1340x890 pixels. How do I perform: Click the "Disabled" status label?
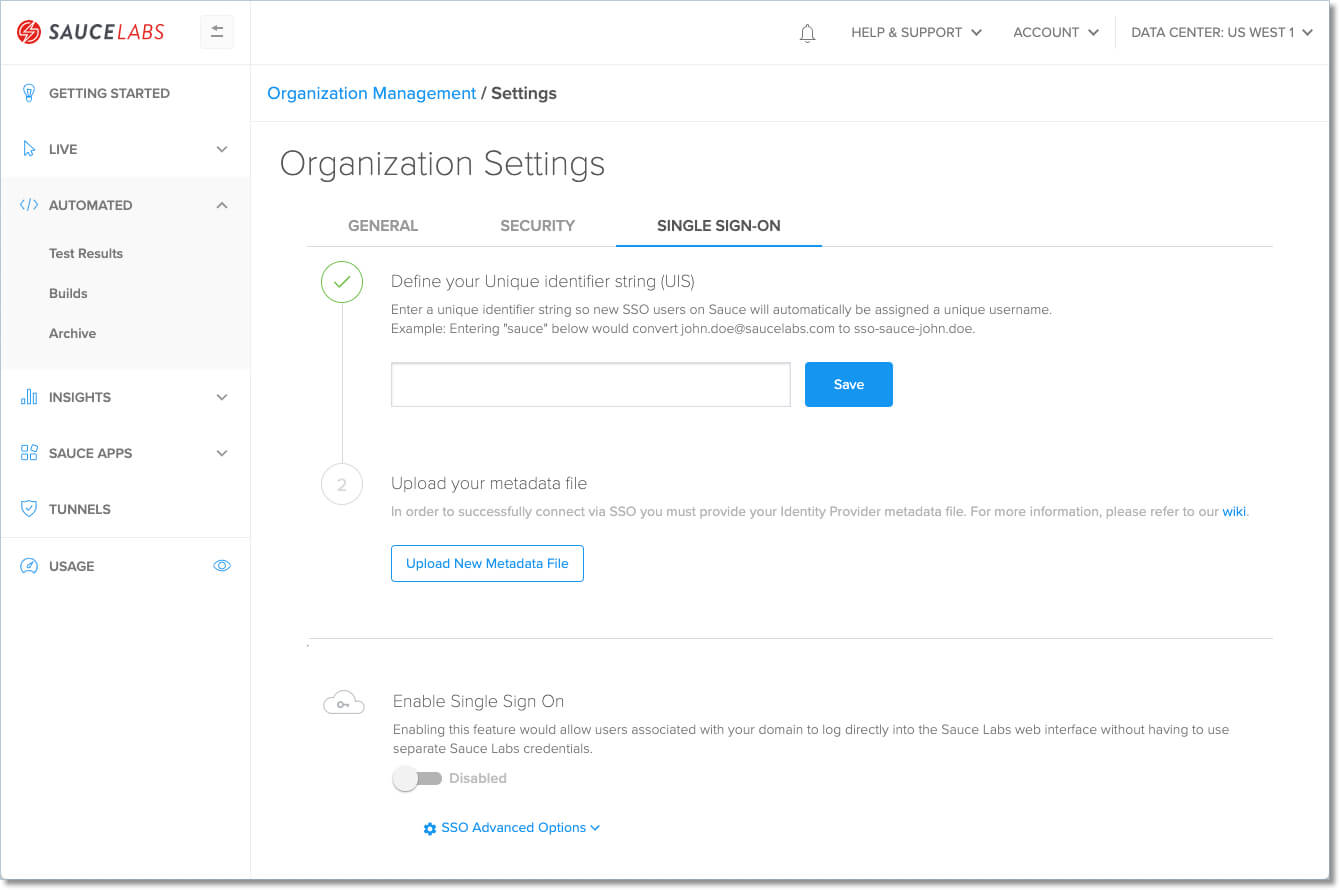click(478, 778)
